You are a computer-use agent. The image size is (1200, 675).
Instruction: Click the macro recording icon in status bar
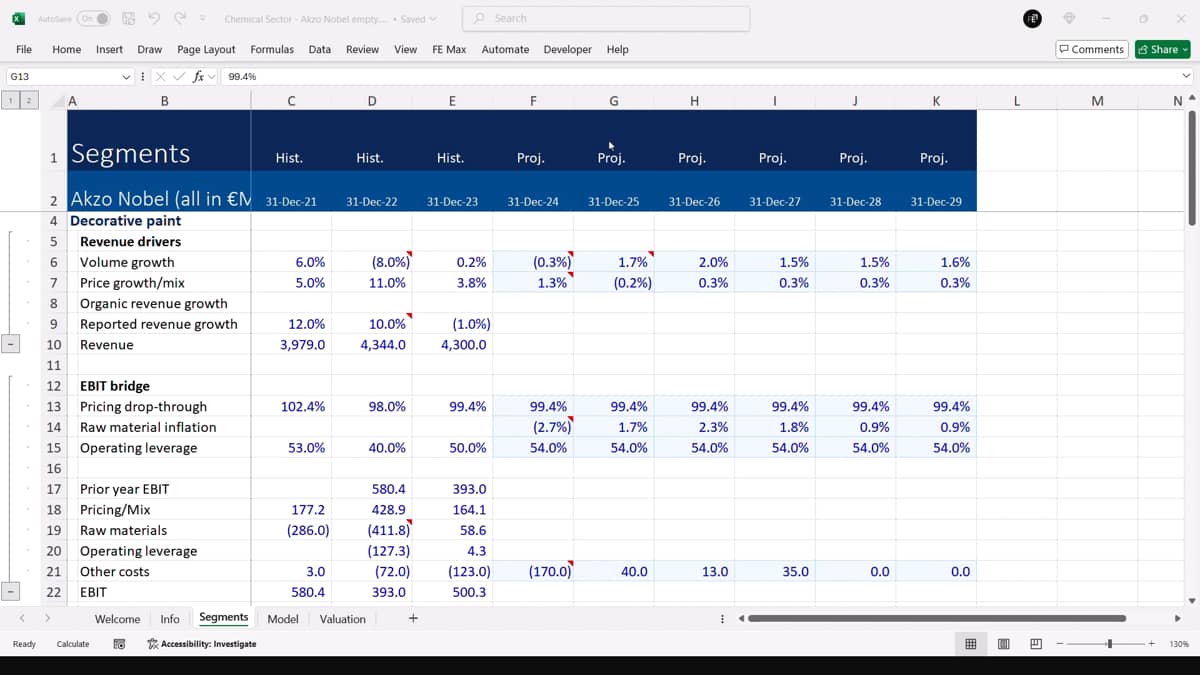pos(119,644)
